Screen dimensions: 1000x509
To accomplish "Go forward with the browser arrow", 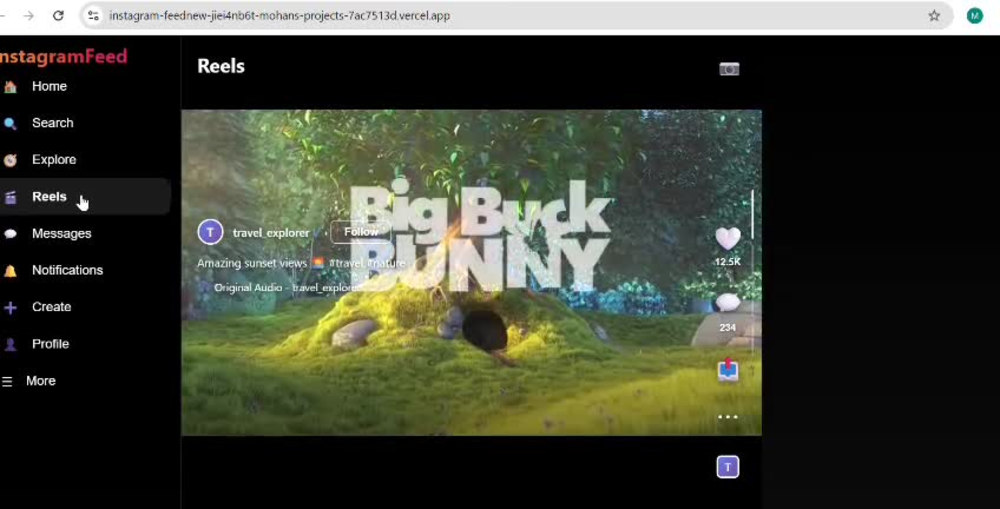I will point(29,15).
